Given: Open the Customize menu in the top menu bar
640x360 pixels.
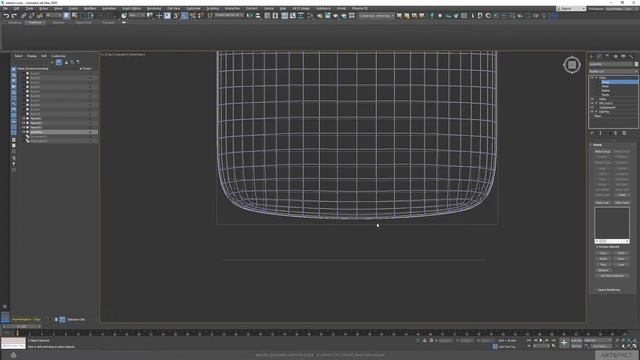Looking at the screenshot, I should coord(193,8).
